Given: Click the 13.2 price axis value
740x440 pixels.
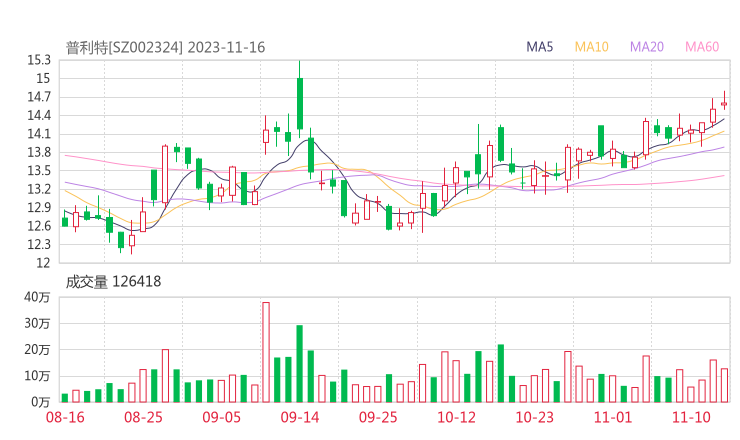Looking at the screenshot, I should point(39,189).
